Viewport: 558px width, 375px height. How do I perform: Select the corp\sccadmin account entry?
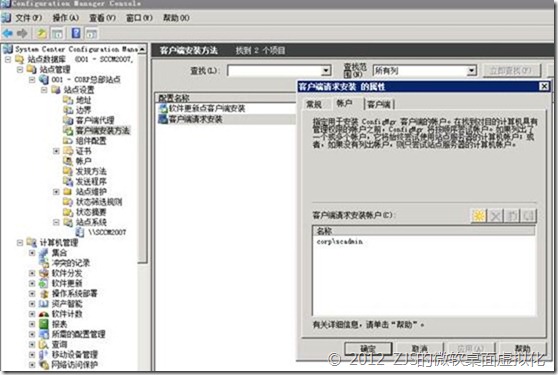click(340, 242)
